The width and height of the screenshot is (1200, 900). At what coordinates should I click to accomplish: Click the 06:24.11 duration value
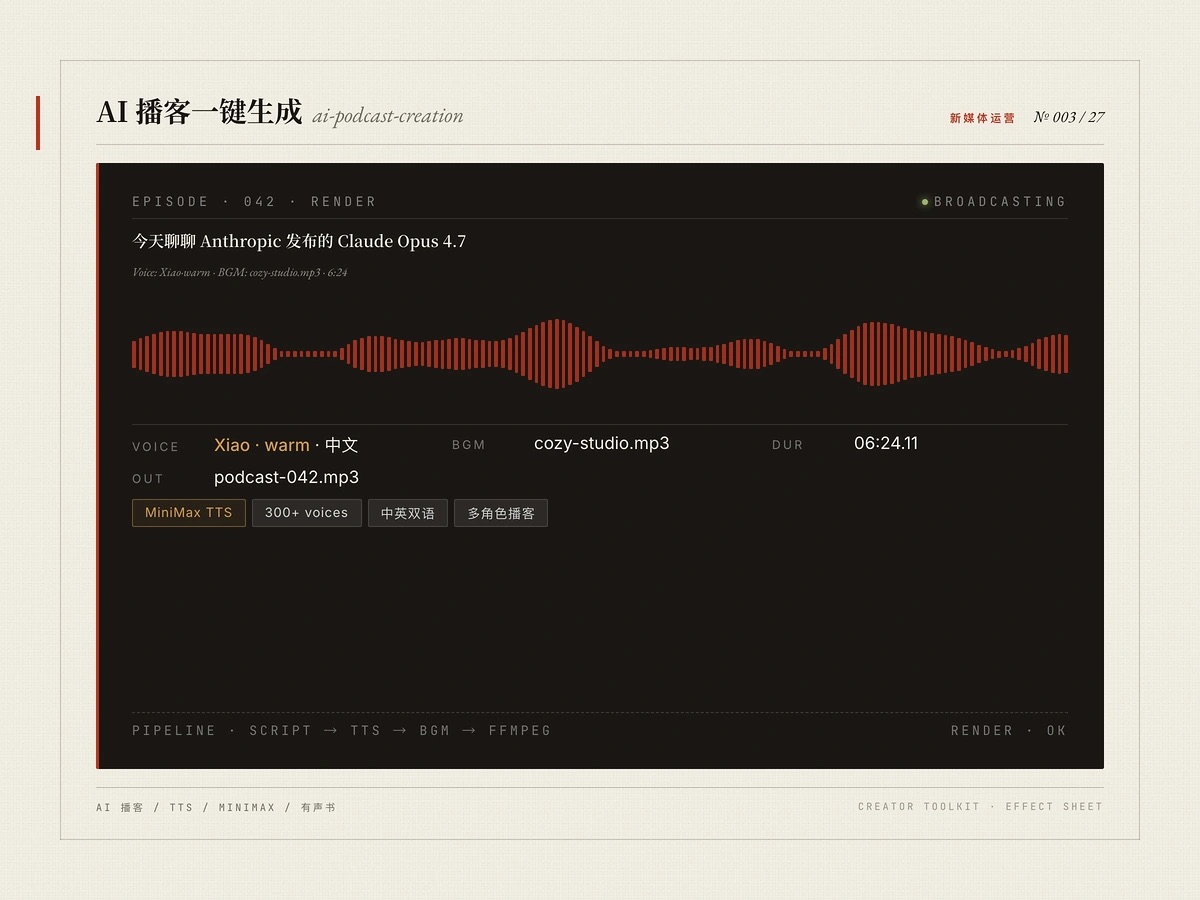pos(886,443)
